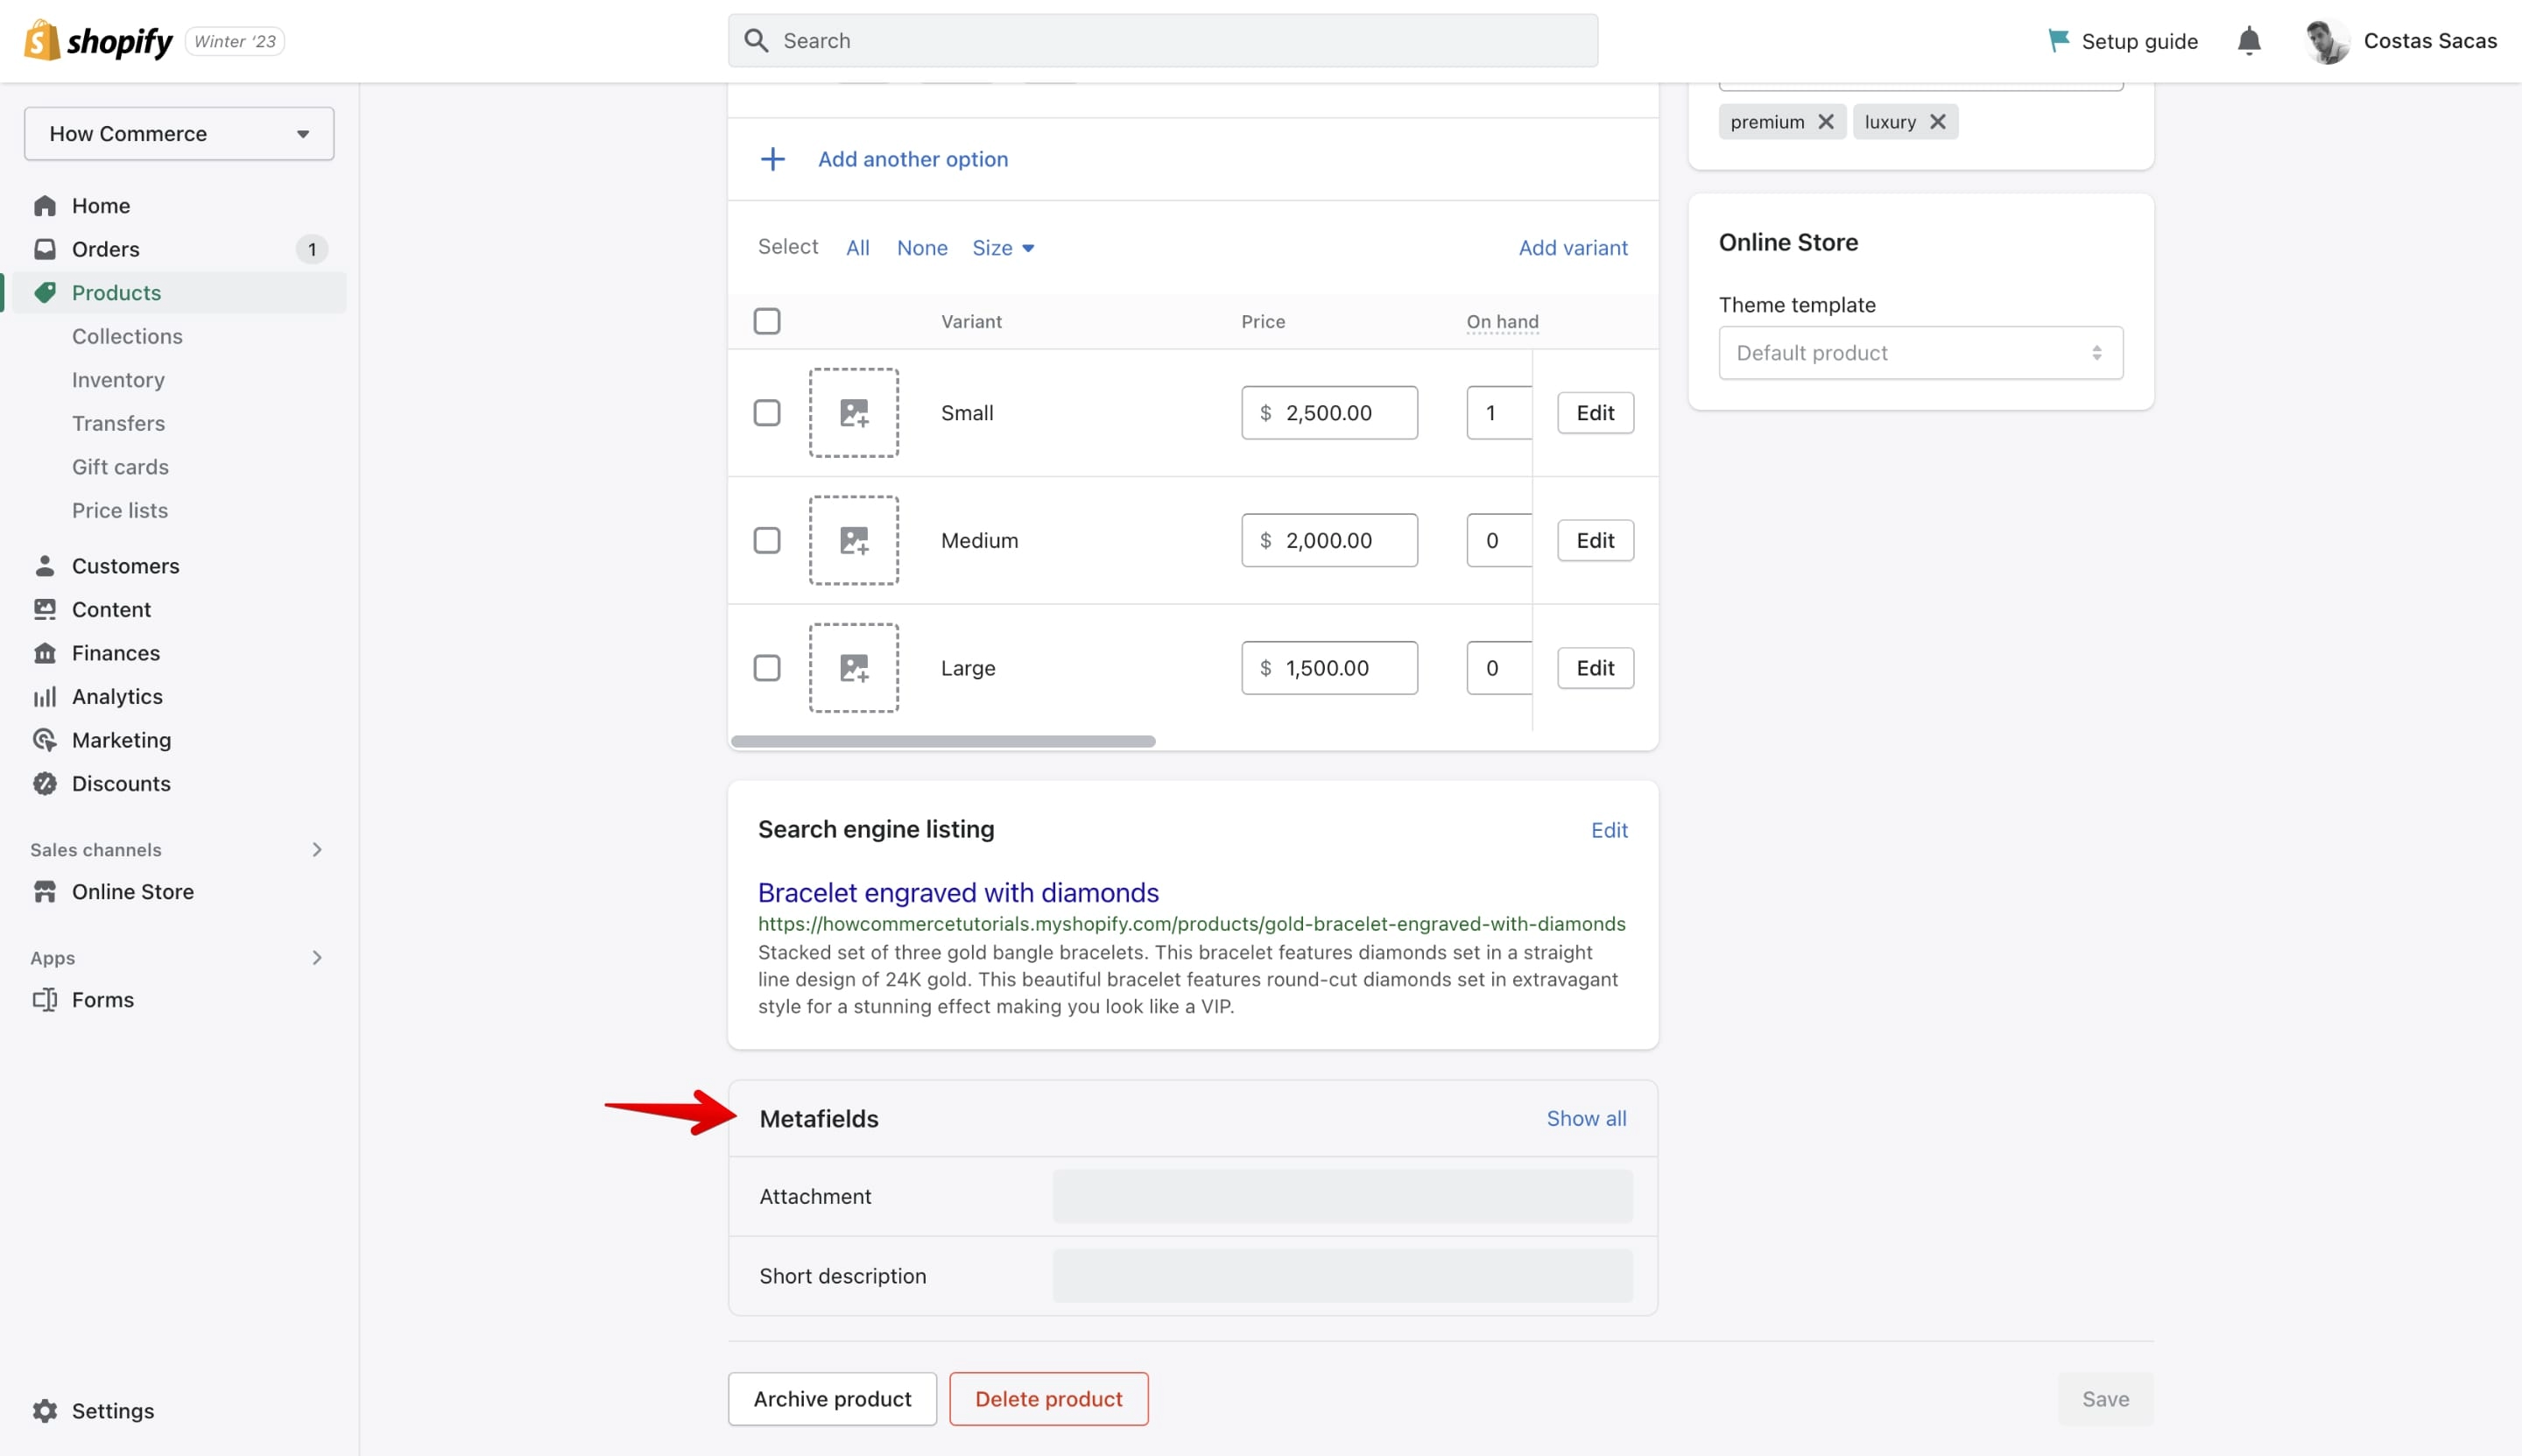Screen dimensions: 2522x1456
Task: Edit the Medium variant
Action: click(x=1595, y=541)
